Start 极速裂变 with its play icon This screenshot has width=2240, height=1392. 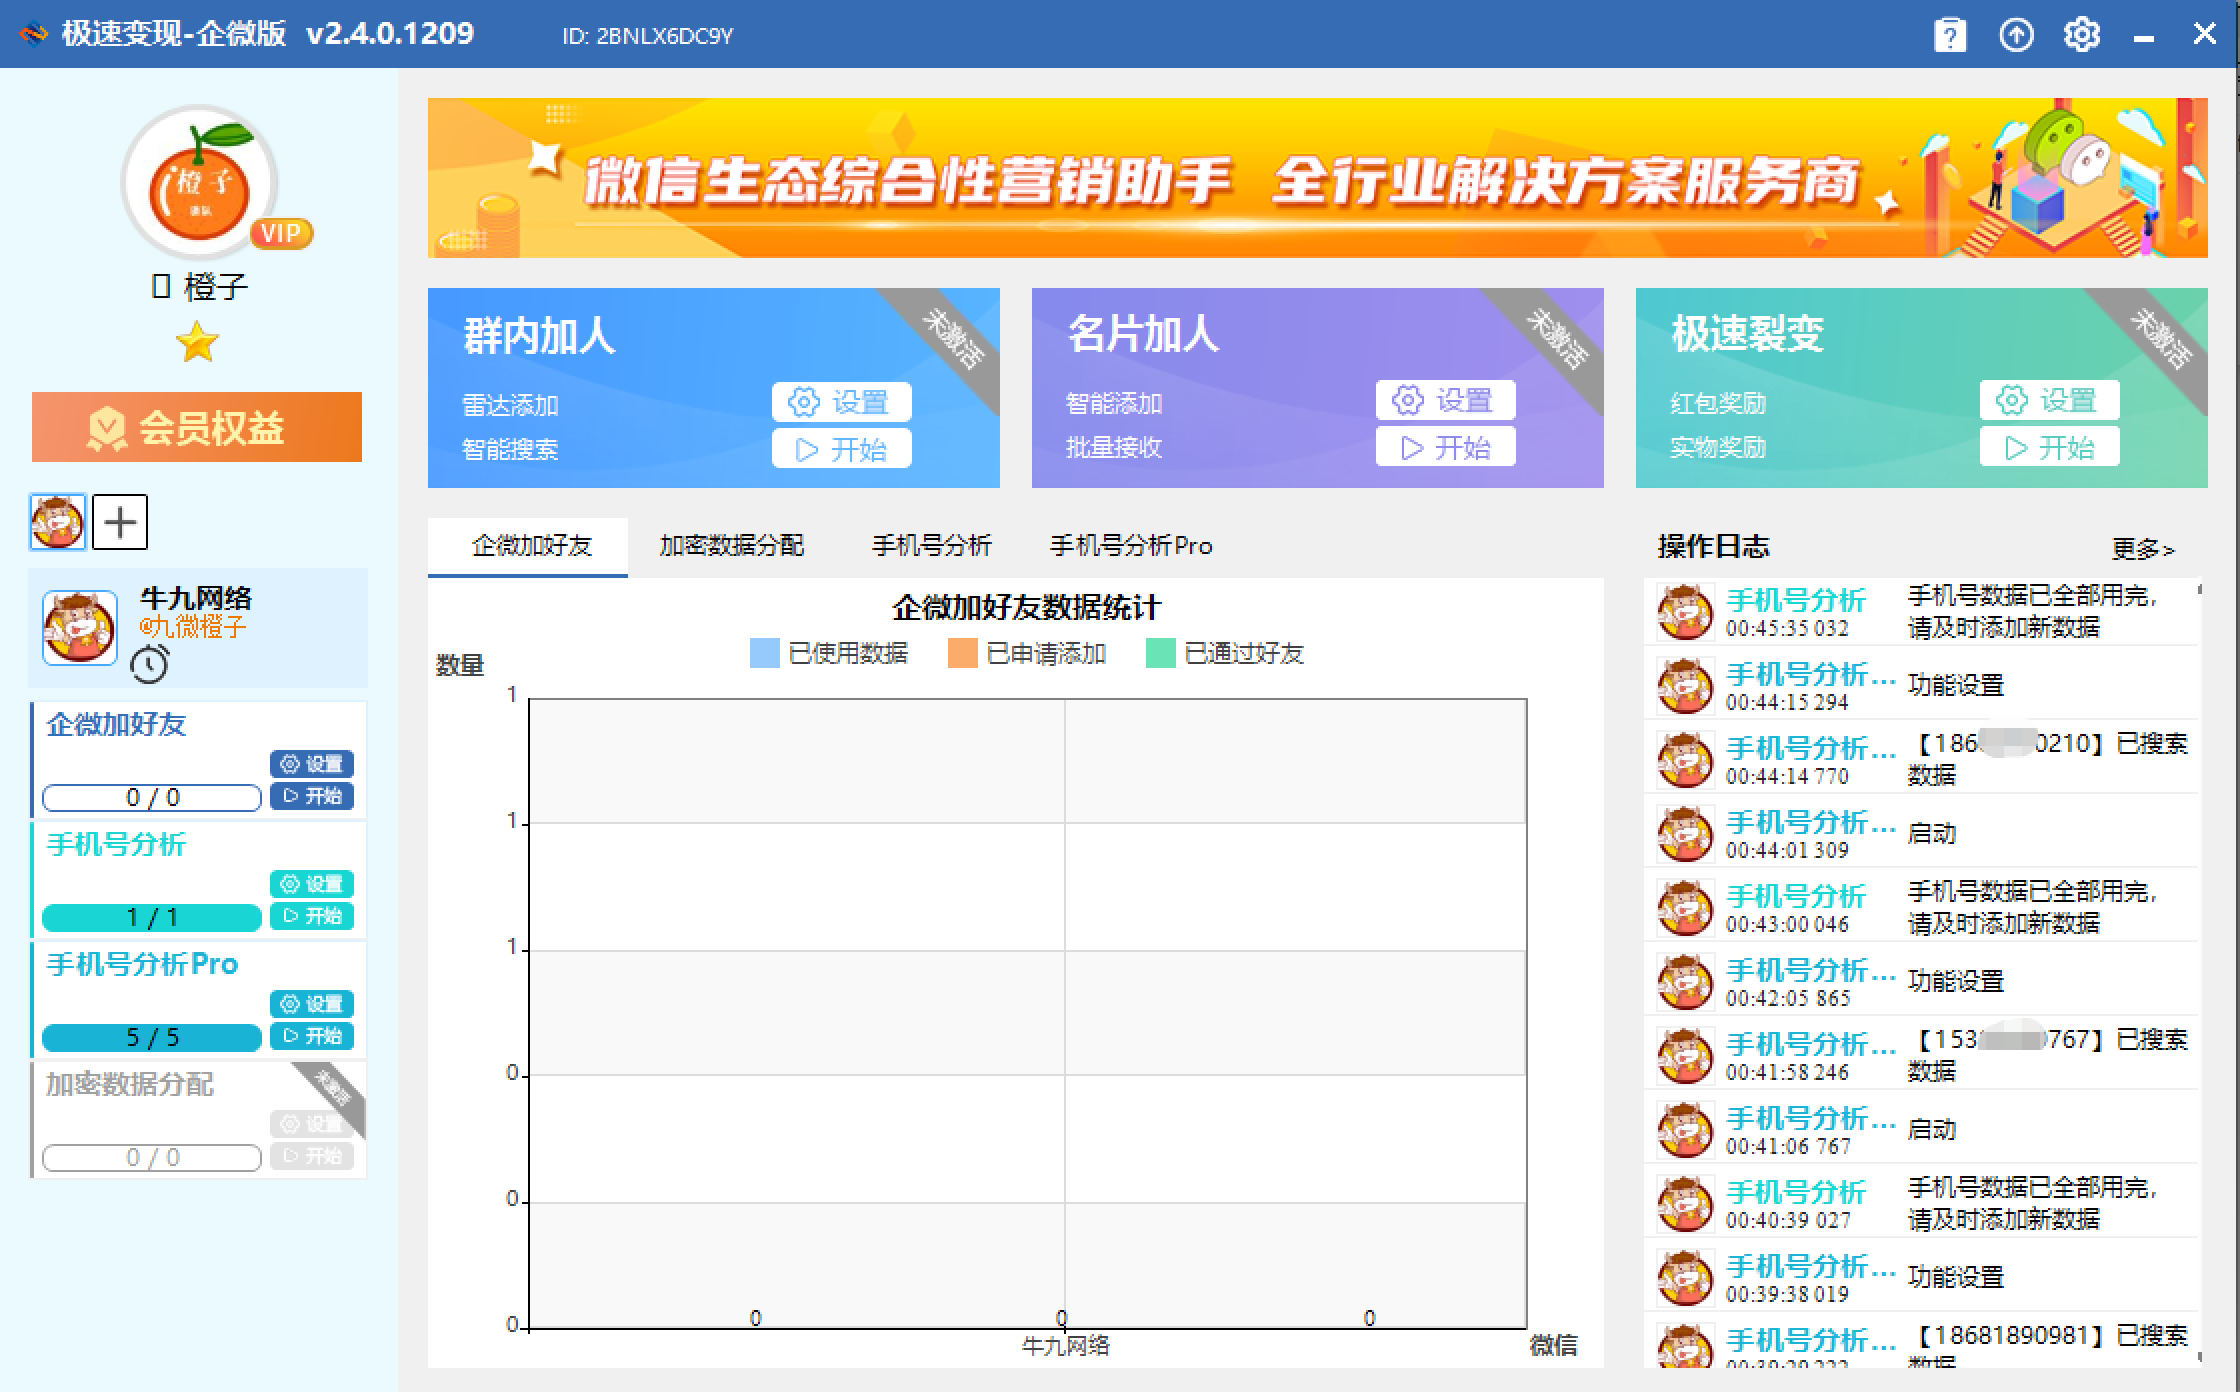tap(2052, 447)
